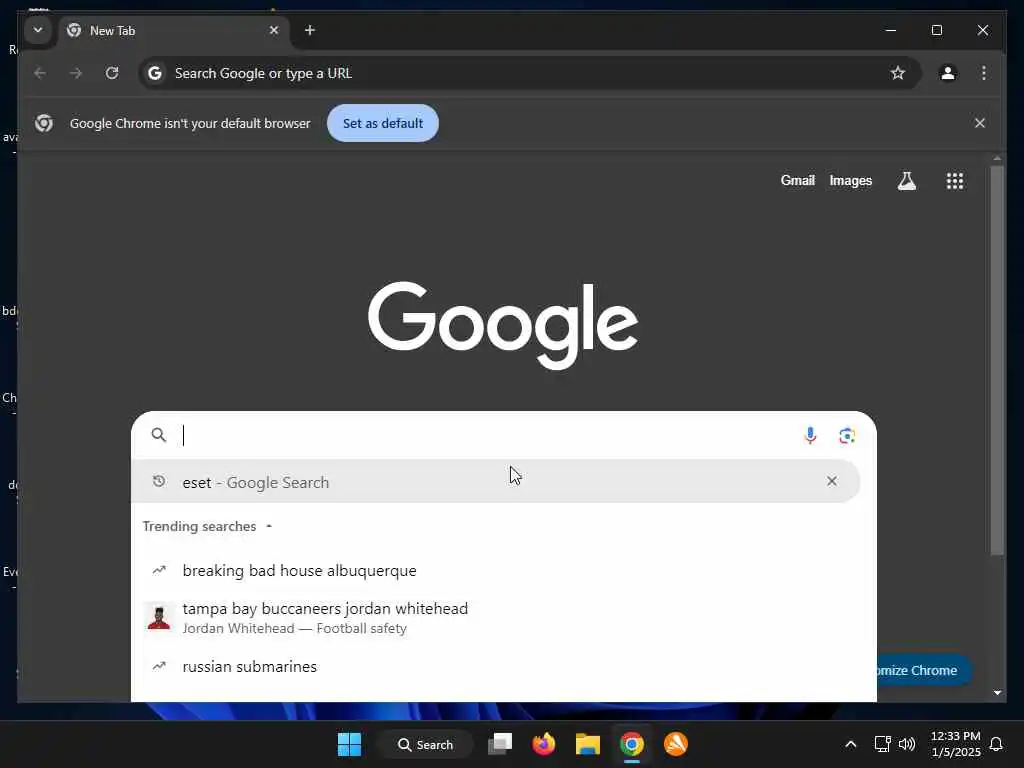Open the Windows Start menu
The image size is (1024, 768).
click(349, 744)
